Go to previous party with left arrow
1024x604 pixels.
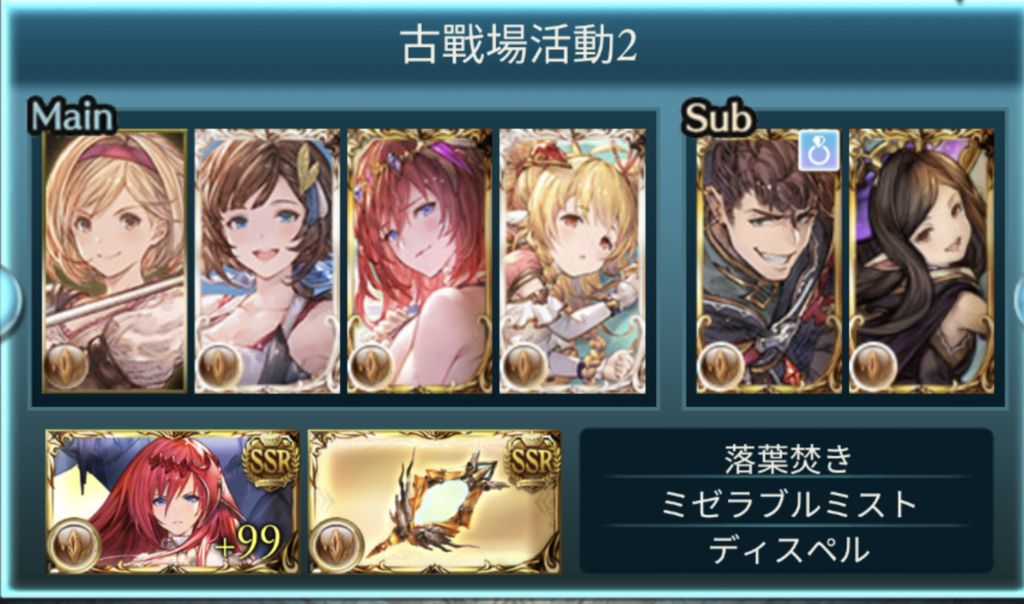tap(9, 302)
